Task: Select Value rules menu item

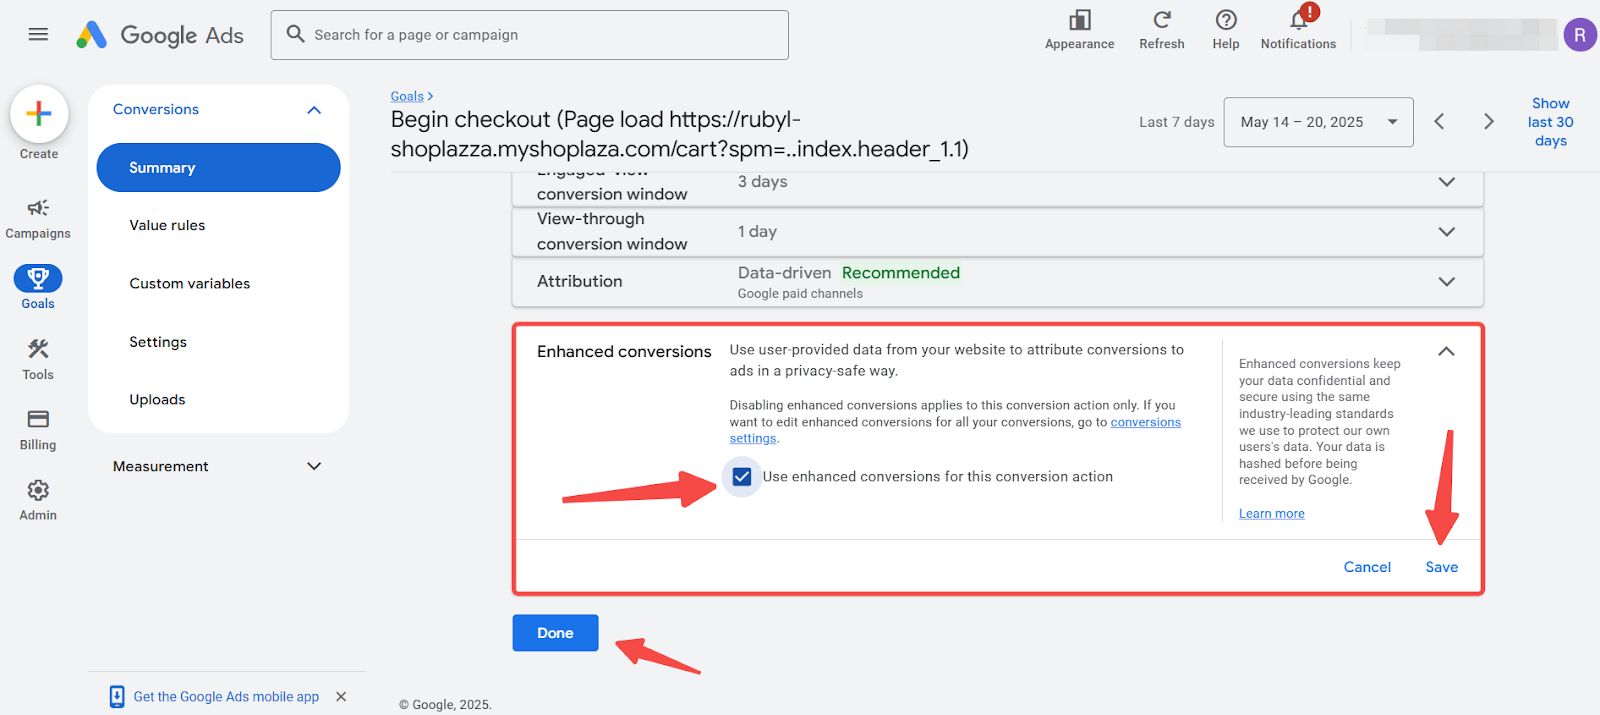Action: pyautogui.click(x=167, y=226)
